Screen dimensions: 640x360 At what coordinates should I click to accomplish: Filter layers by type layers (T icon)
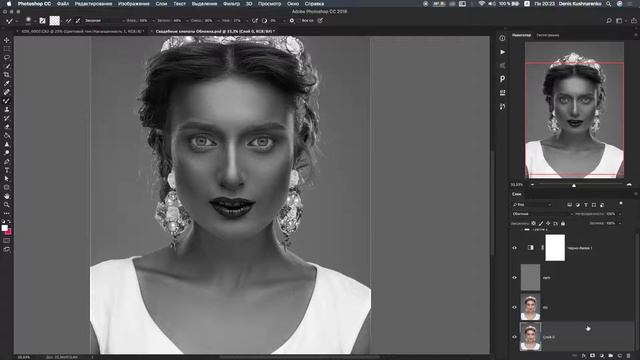click(x=586, y=205)
